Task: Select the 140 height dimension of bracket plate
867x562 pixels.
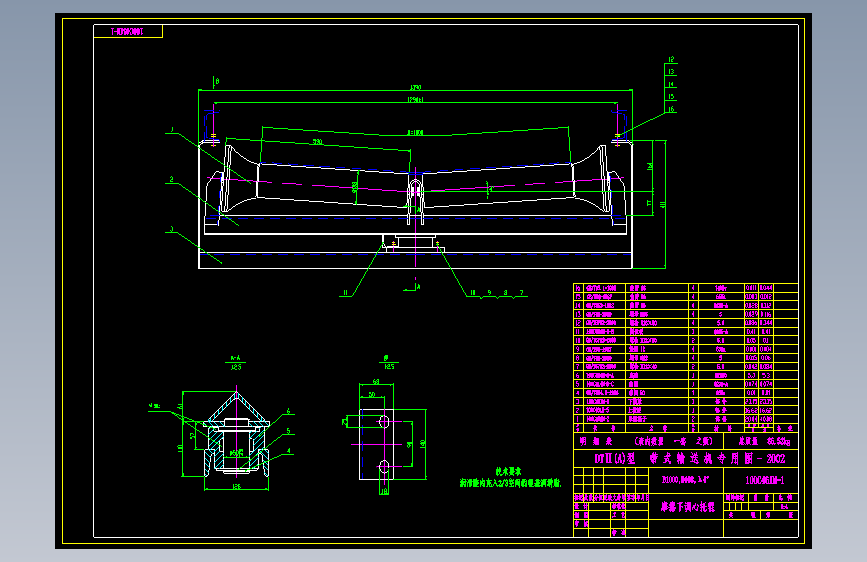Action: click(422, 444)
